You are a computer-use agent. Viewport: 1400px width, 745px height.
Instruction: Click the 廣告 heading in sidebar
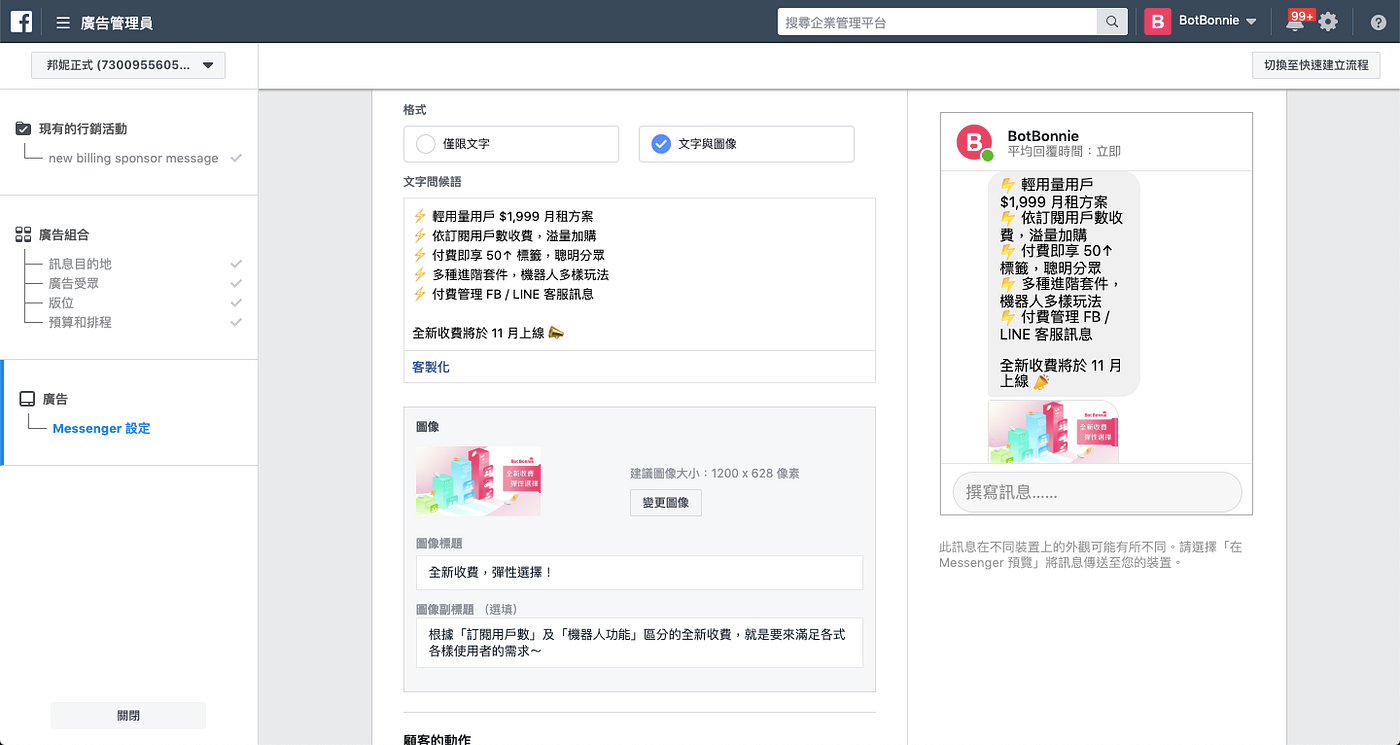tap(55, 399)
